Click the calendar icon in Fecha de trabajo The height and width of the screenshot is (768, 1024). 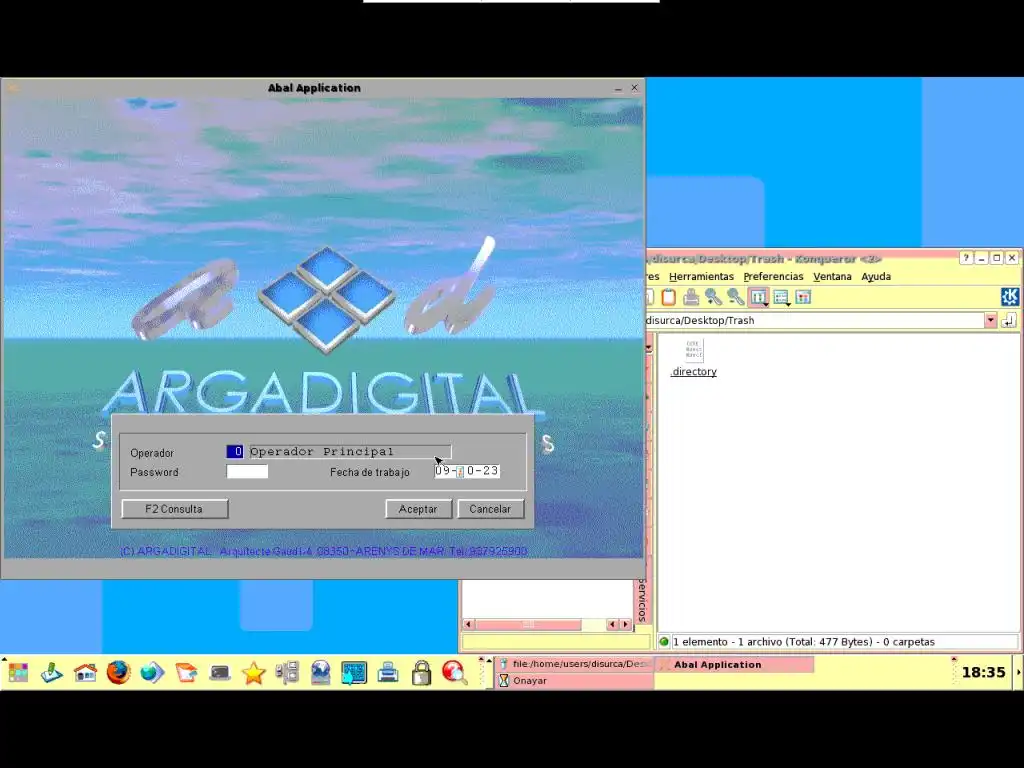click(460, 472)
